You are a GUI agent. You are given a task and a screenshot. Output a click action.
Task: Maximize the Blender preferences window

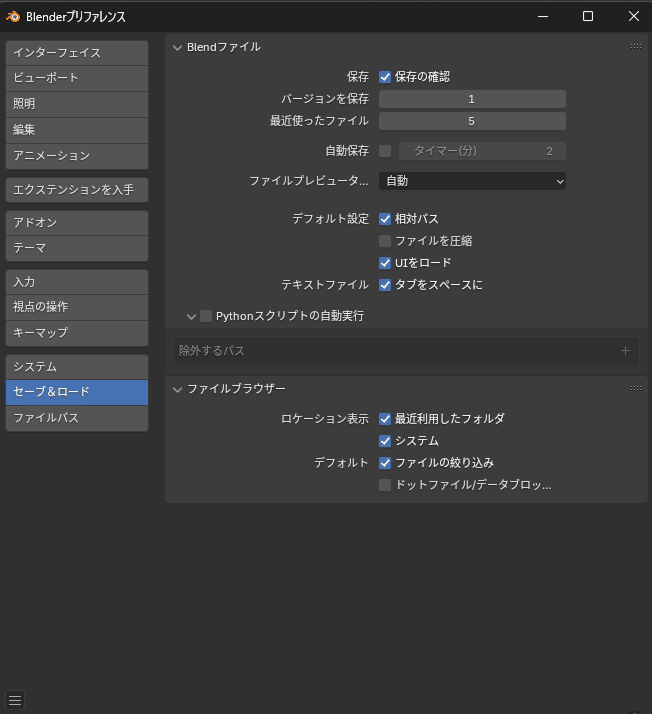[x=588, y=16]
